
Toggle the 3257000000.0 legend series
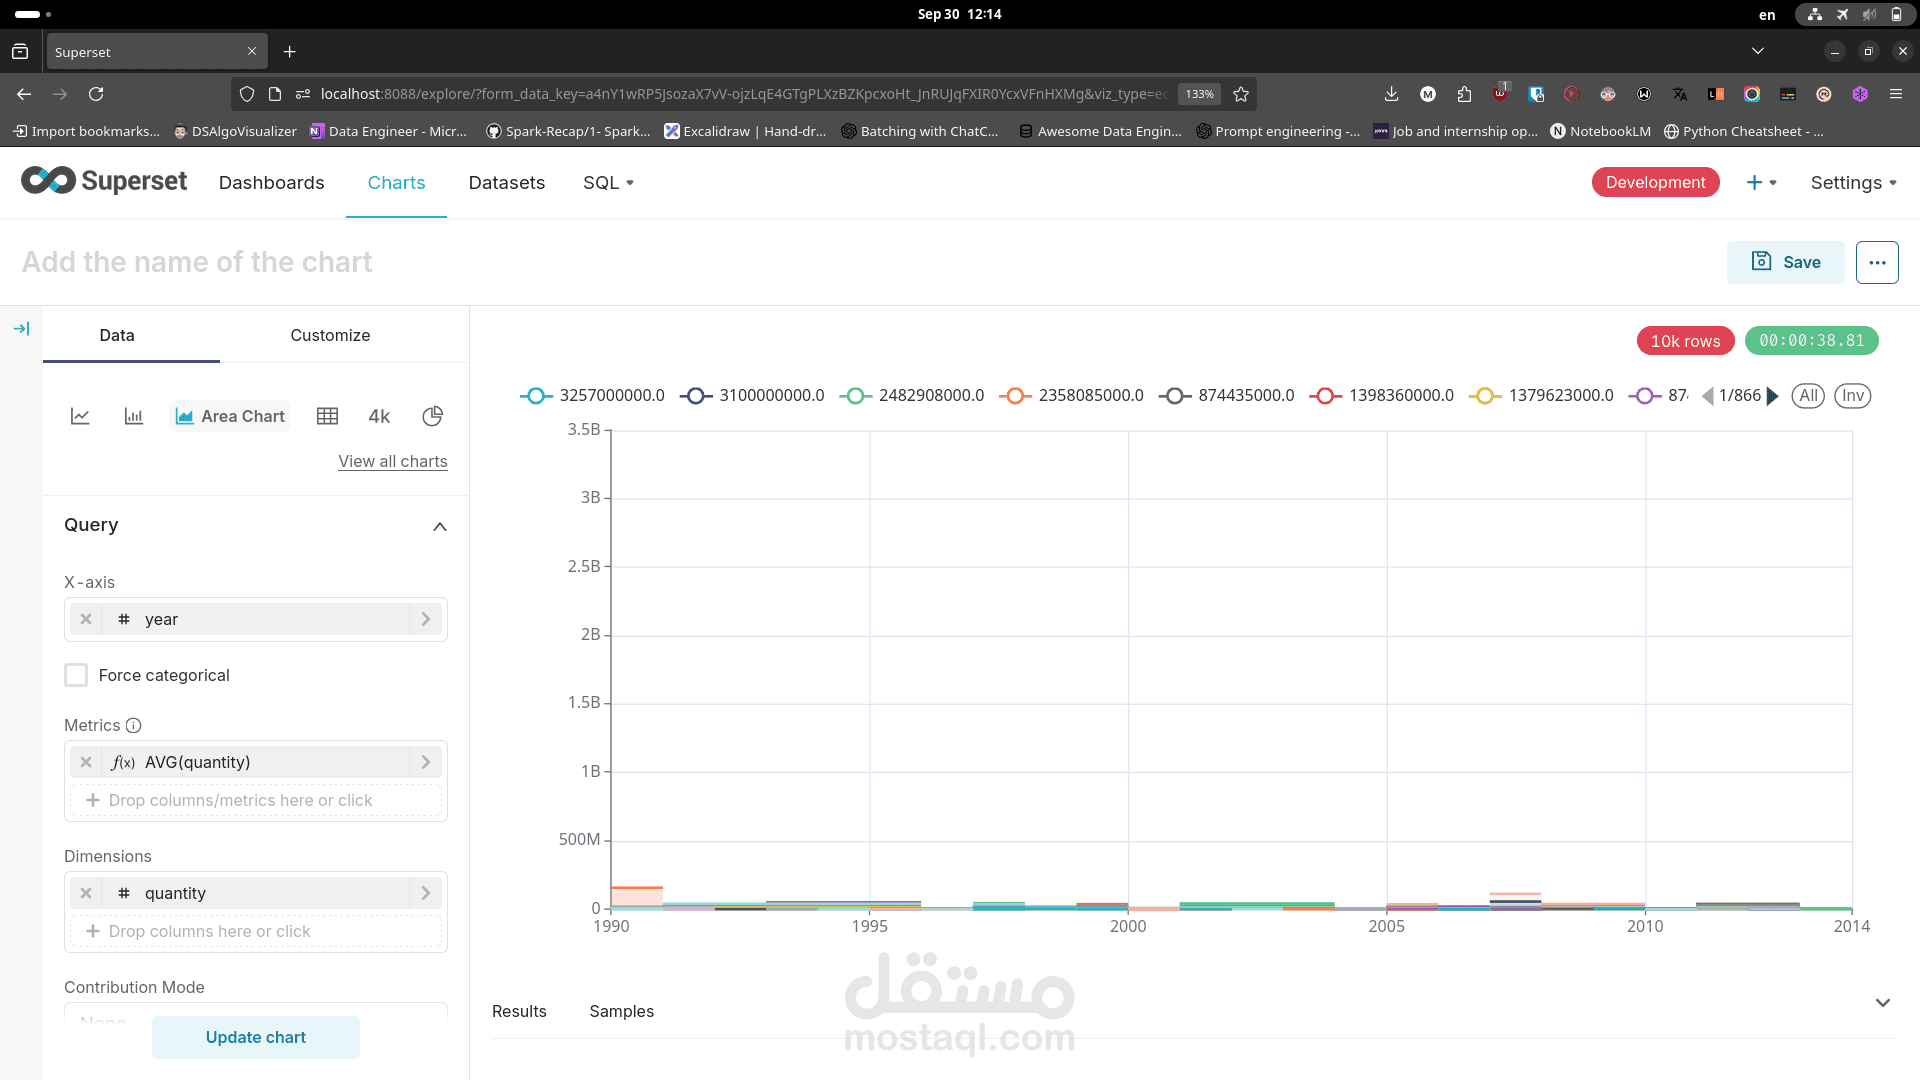592,396
